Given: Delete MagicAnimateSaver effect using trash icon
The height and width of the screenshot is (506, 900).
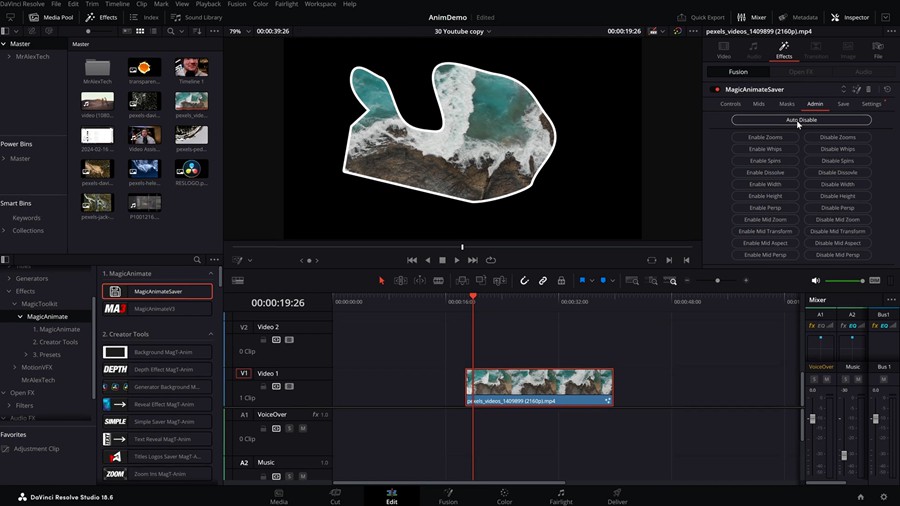Looking at the screenshot, I should (868, 89).
